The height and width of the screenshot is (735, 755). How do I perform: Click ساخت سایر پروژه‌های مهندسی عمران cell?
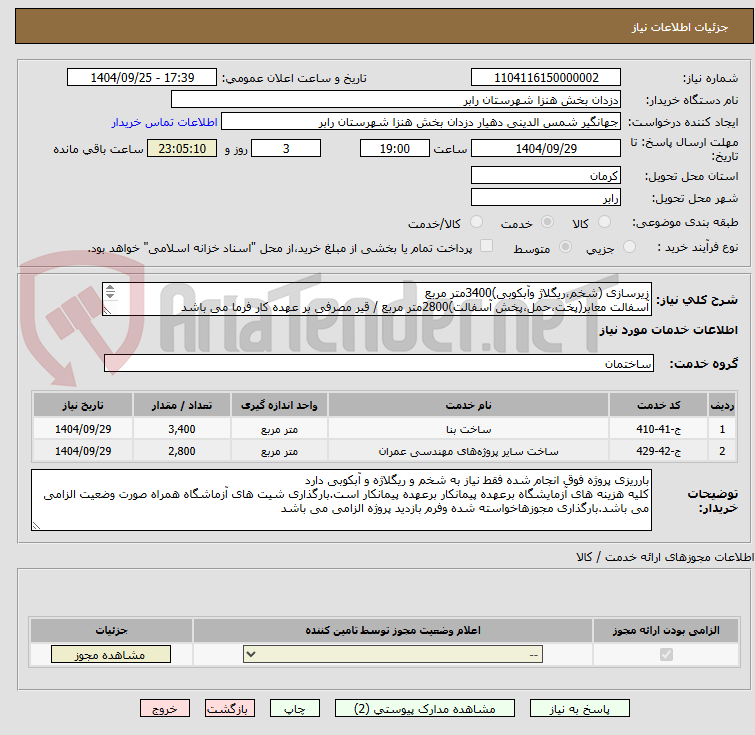coord(468,451)
